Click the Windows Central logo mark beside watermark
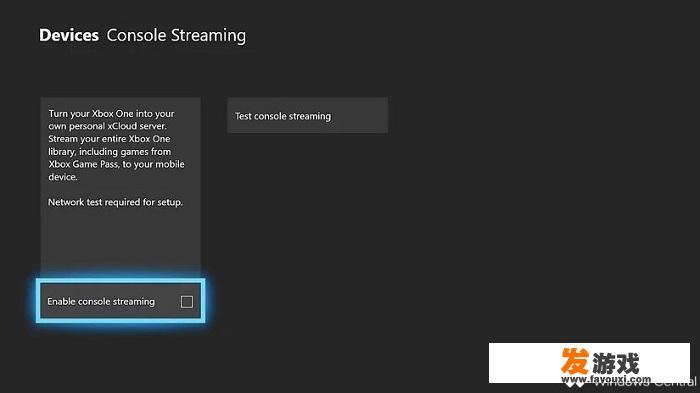Image resolution: width=700 pixels, height=393 pixels. [574, 385]
